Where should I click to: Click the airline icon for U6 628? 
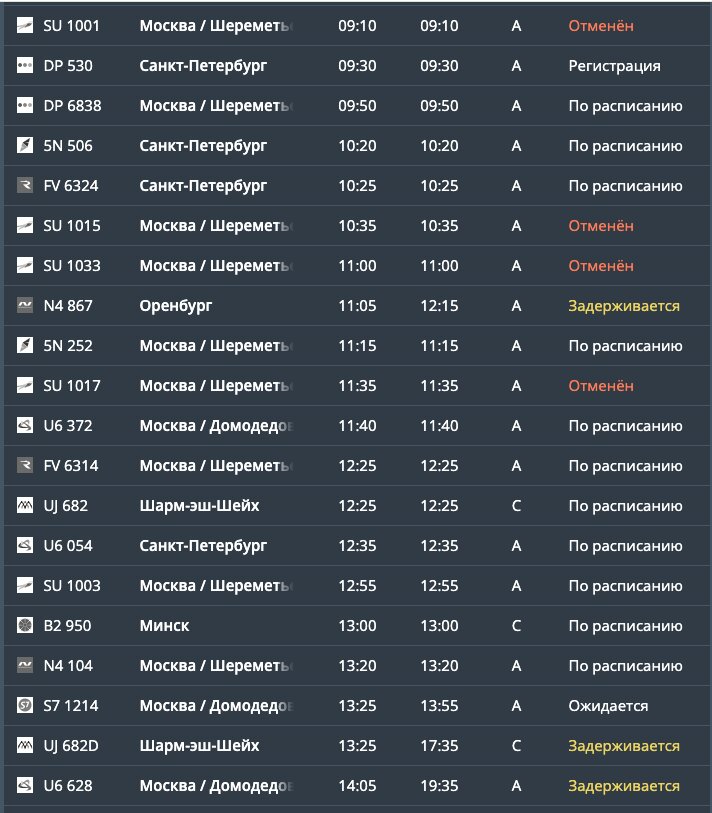(24, 785)
